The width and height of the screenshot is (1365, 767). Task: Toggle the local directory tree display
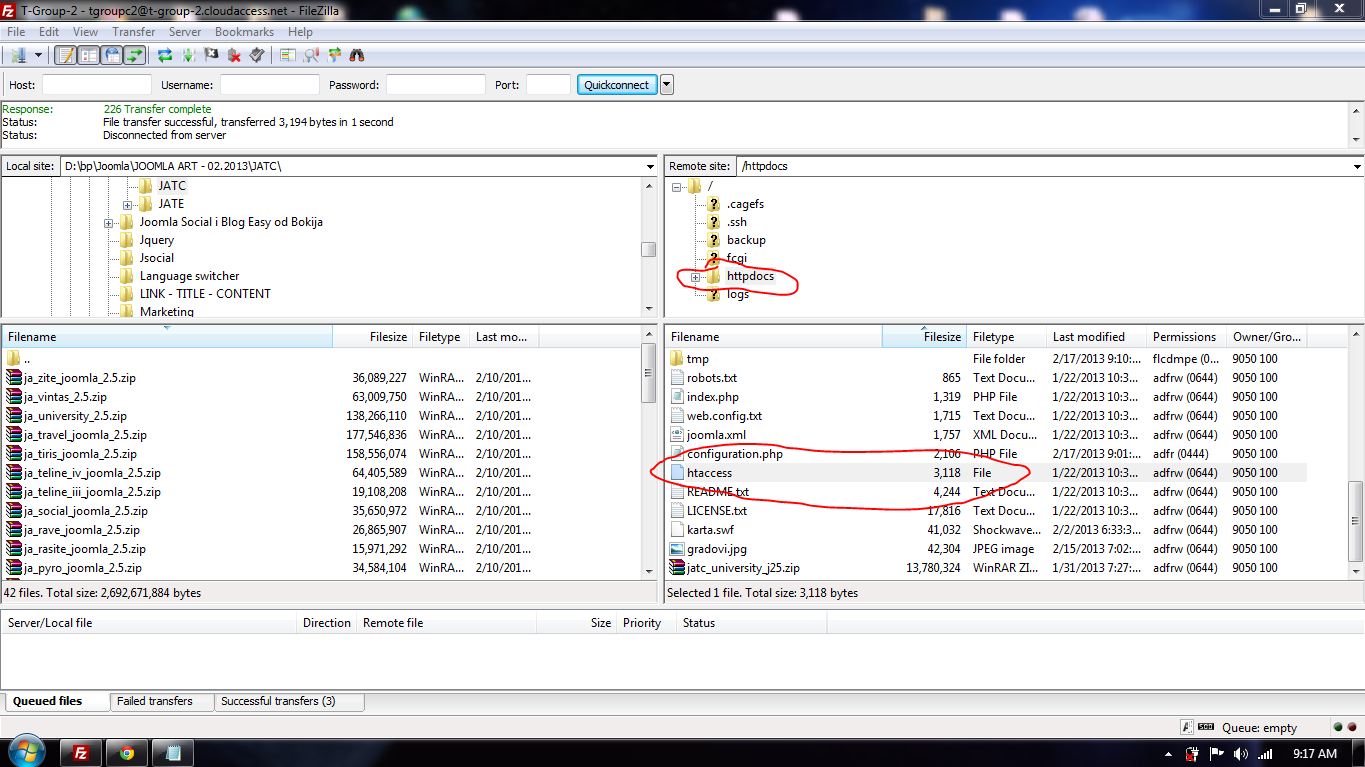coord(89,56)
